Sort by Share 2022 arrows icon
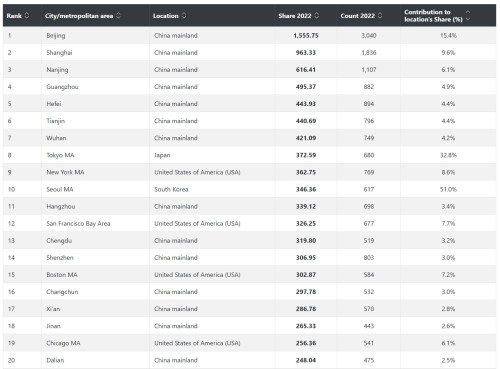 point(317,15)
